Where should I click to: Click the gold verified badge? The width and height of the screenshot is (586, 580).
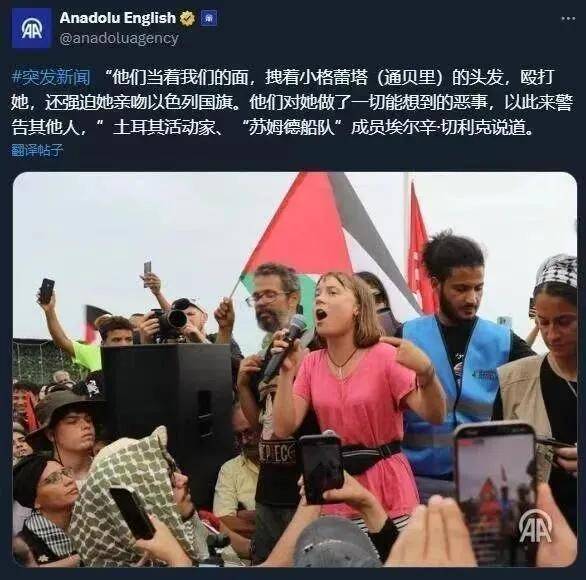188,18
